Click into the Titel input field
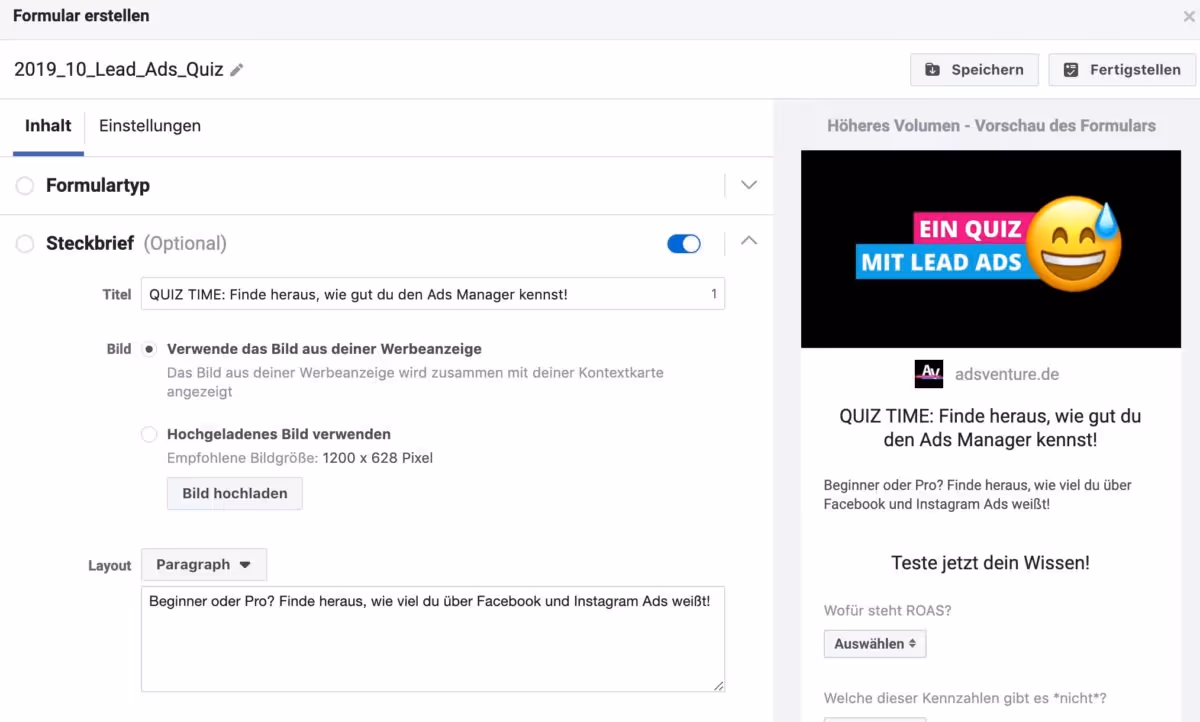The height and width of the screenshot is (722, 1200). [x=433, y=294]
